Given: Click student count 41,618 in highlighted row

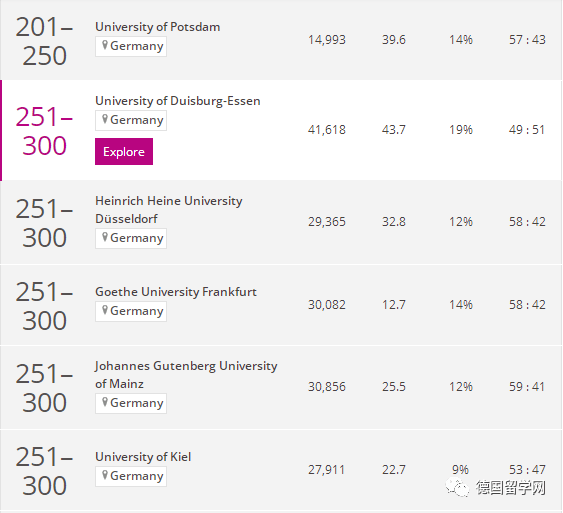Looking at the screenshot, I should 327,130.
